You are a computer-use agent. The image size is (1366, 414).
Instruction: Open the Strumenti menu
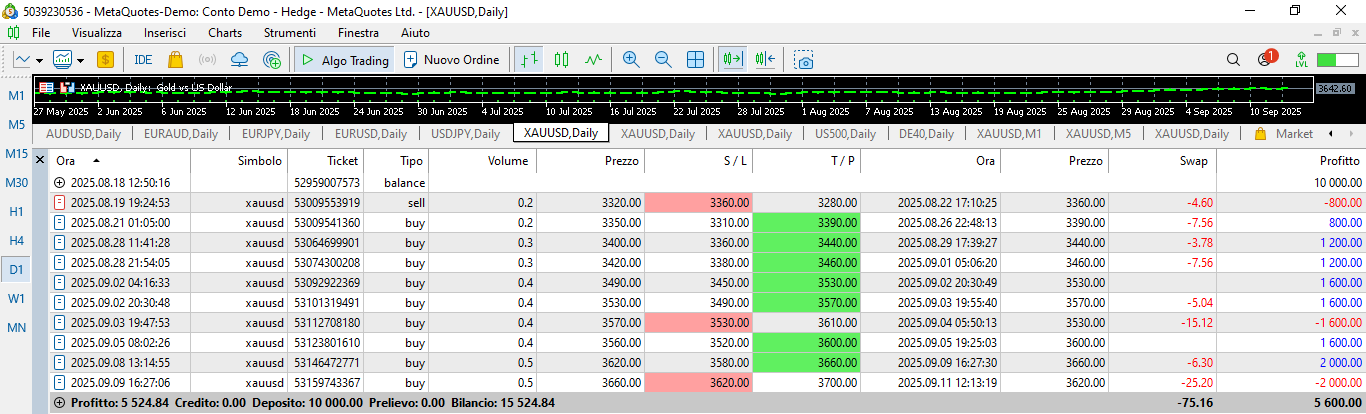pyautogui.click(x=290, y=33)
